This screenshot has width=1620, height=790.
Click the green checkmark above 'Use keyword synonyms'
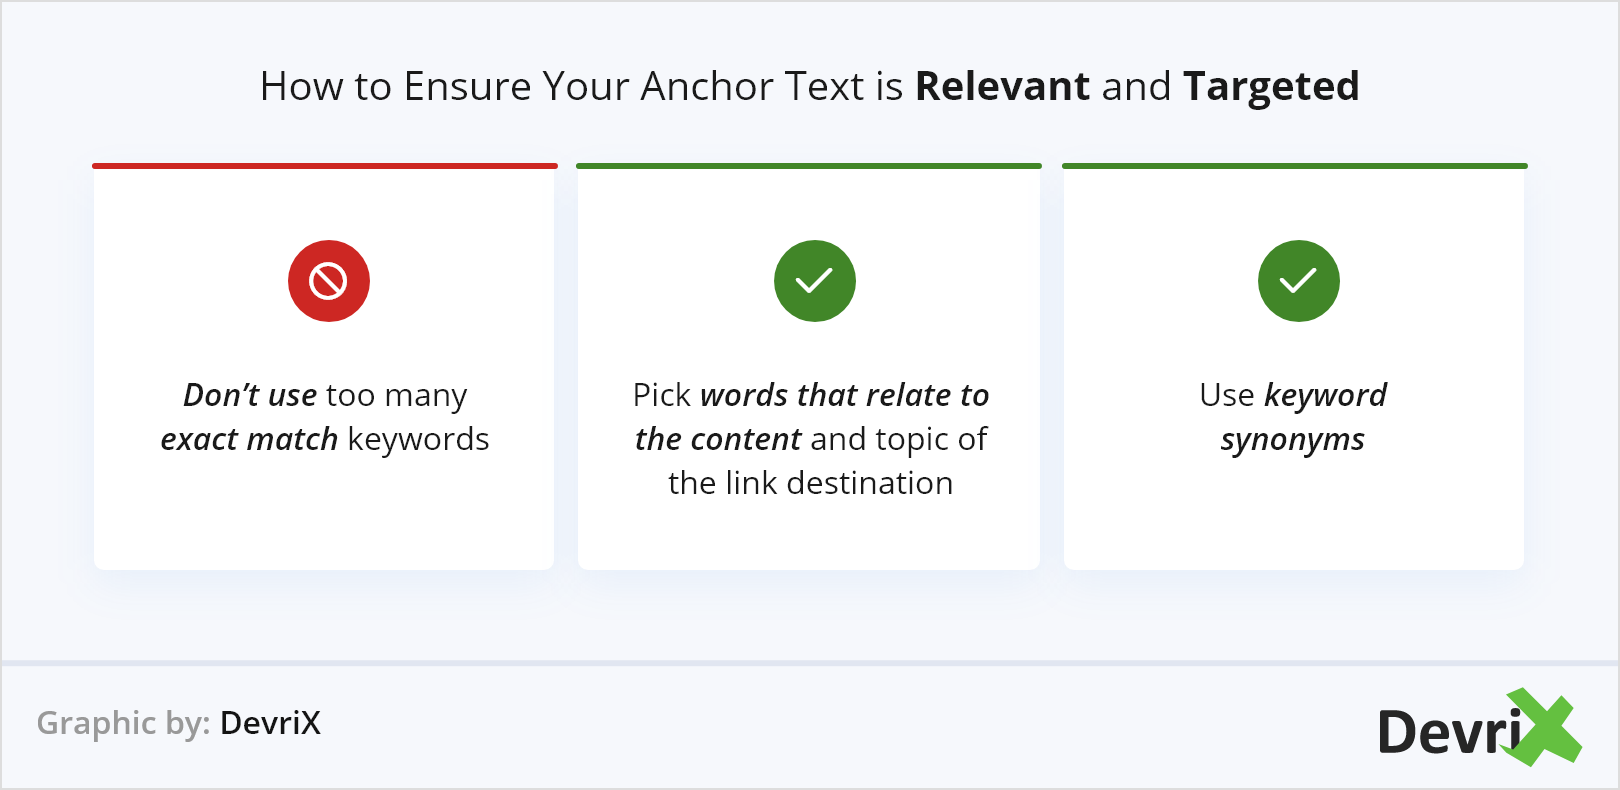[1298, 281]
